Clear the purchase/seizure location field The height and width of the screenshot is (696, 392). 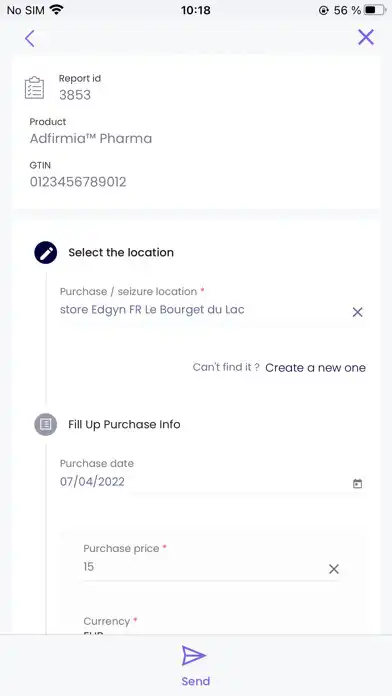[x=357, y=312]
